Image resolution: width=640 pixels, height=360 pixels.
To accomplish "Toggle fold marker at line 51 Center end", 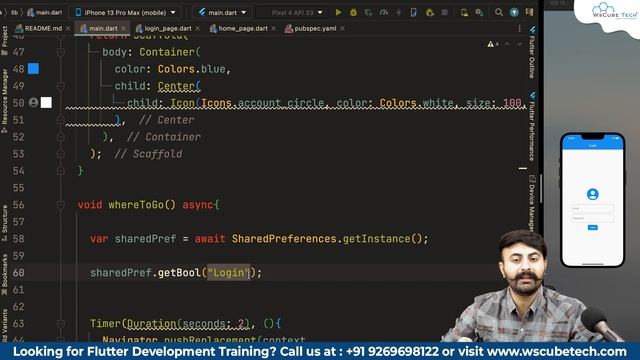I will 61,120.
